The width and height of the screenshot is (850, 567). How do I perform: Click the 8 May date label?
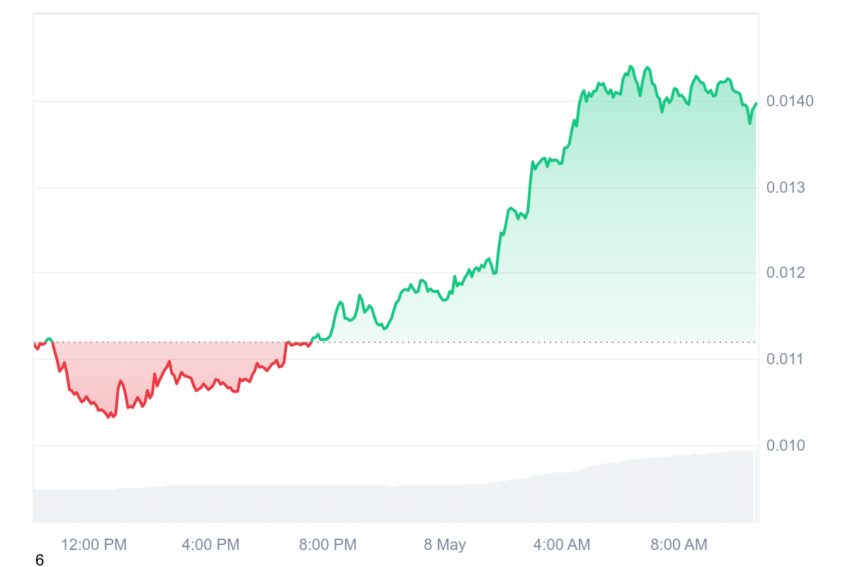point(445,544)
